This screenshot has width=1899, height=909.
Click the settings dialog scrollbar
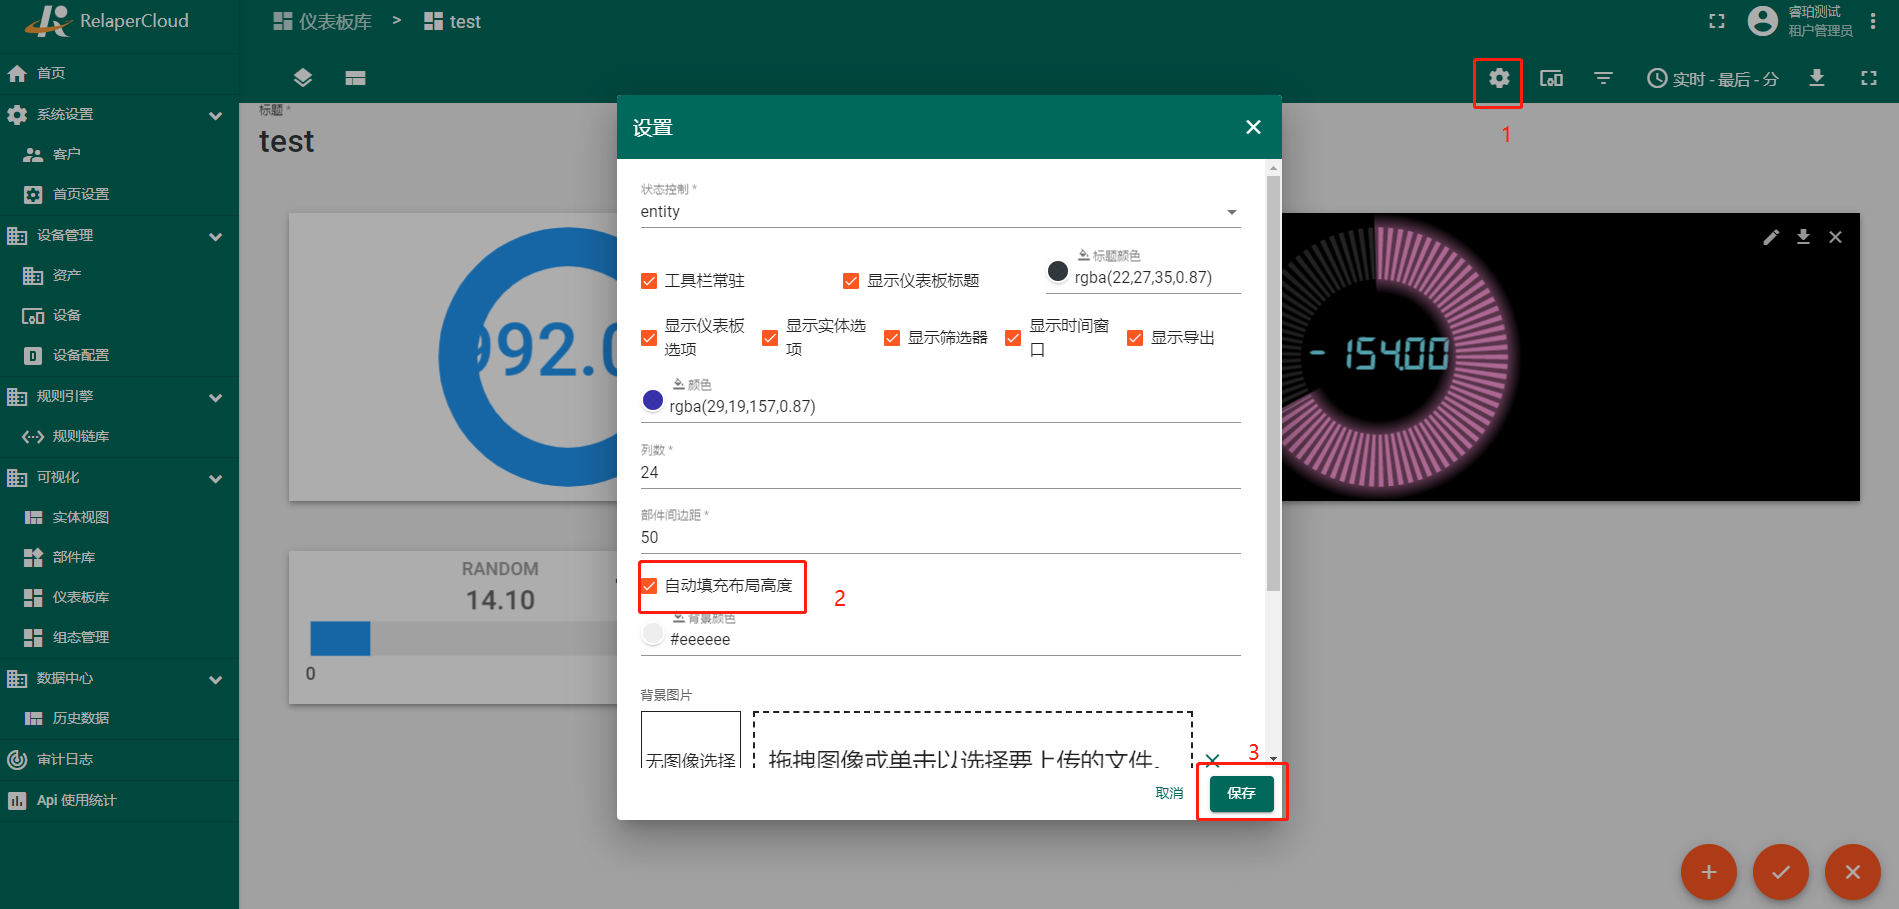(1273, 383)
